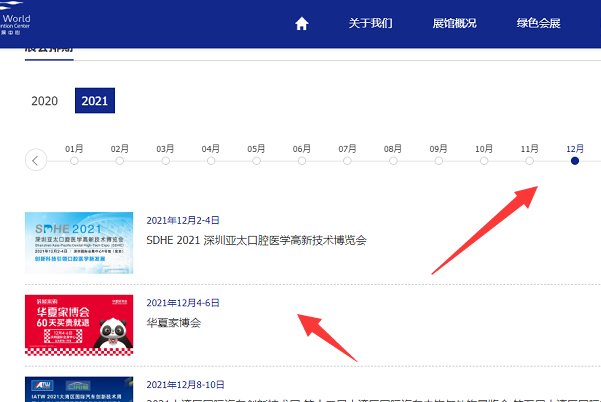Select the 11月 timeline marker
This screenshot has height=402, width=601.
pos(530,161)
